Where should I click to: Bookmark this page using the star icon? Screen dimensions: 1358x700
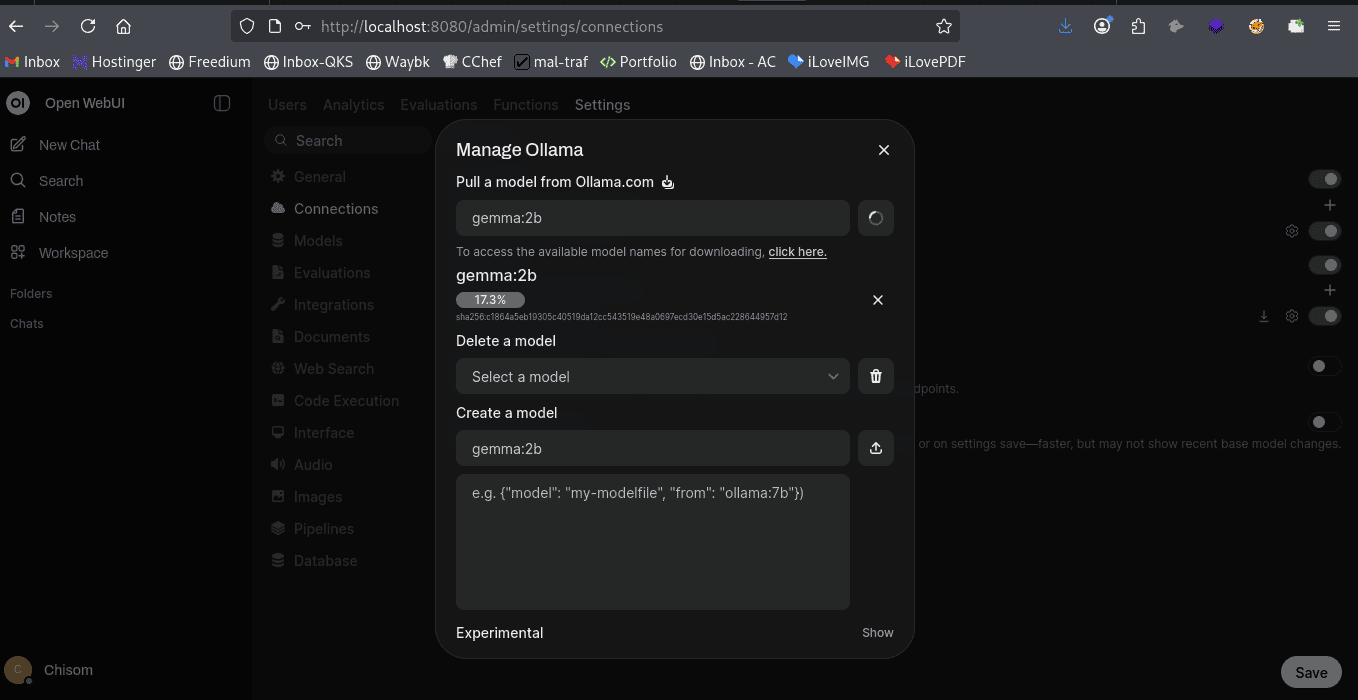point(943,27)
